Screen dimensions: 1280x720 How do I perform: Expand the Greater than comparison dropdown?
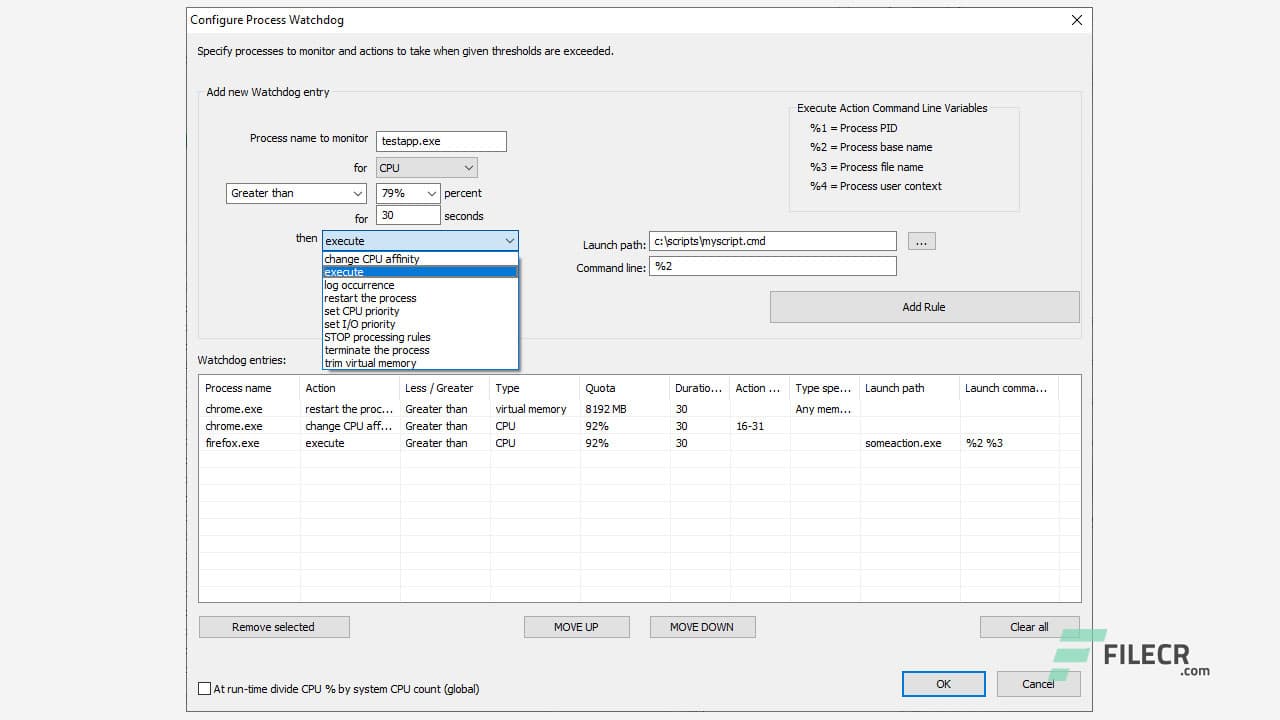click(x=295, y=193)
